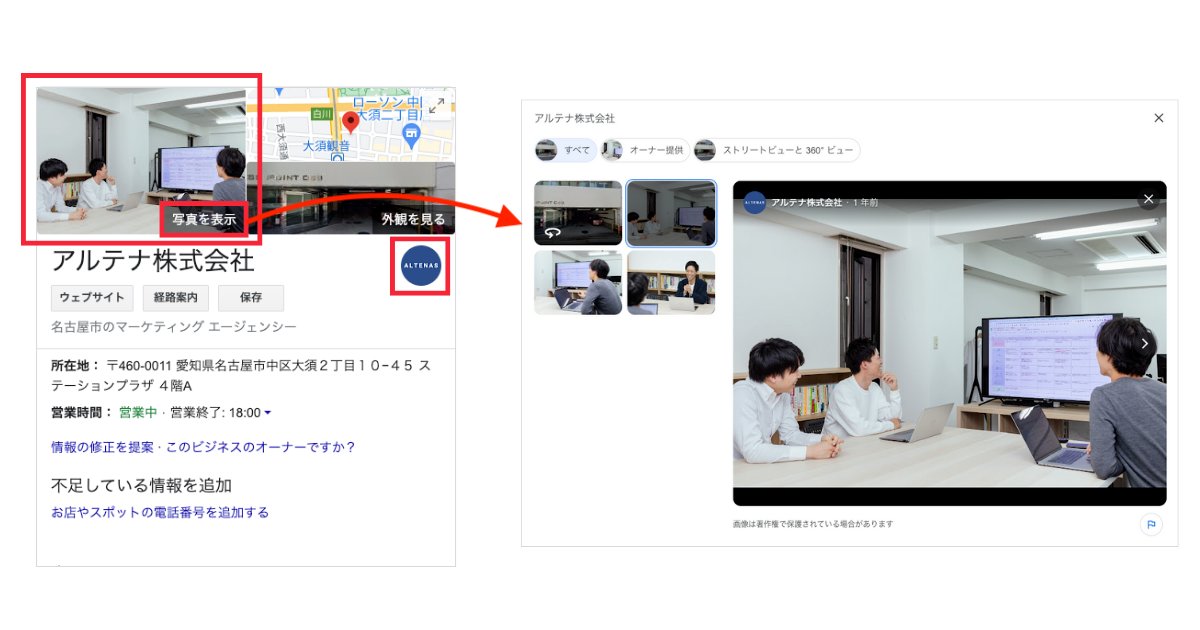Go to next photo with arrow

[x=1145, y=343]
